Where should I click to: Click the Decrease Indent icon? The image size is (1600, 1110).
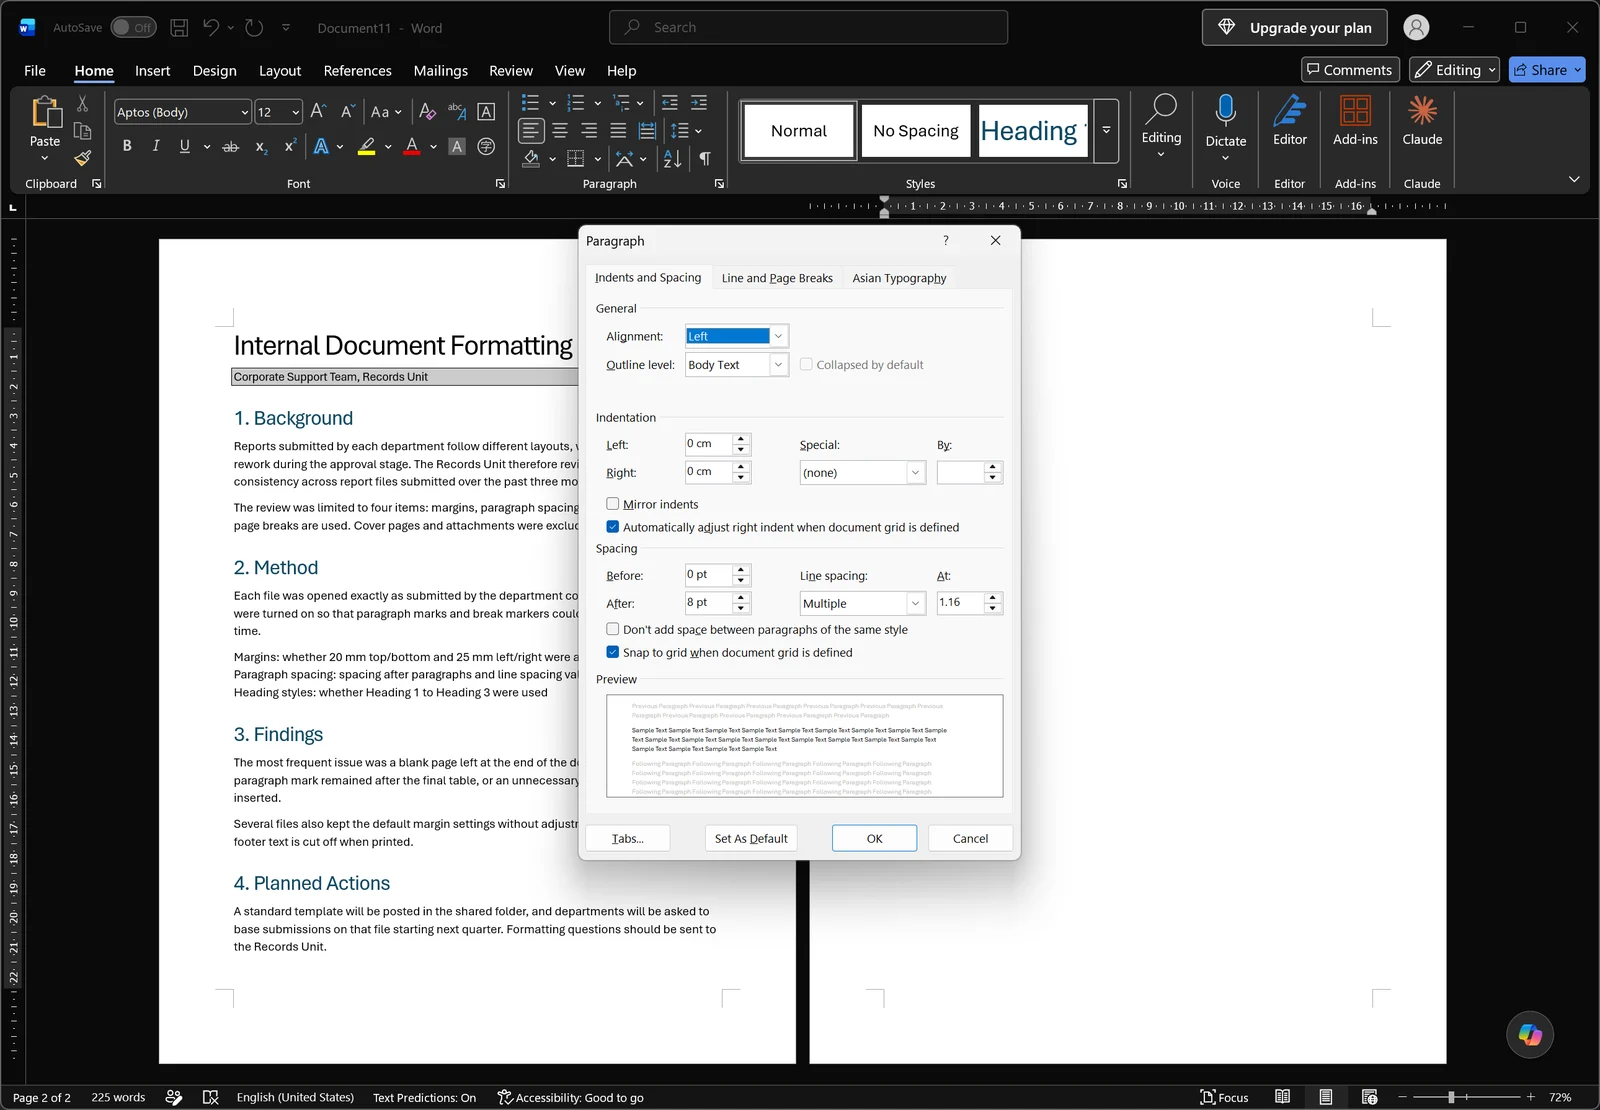670,103
